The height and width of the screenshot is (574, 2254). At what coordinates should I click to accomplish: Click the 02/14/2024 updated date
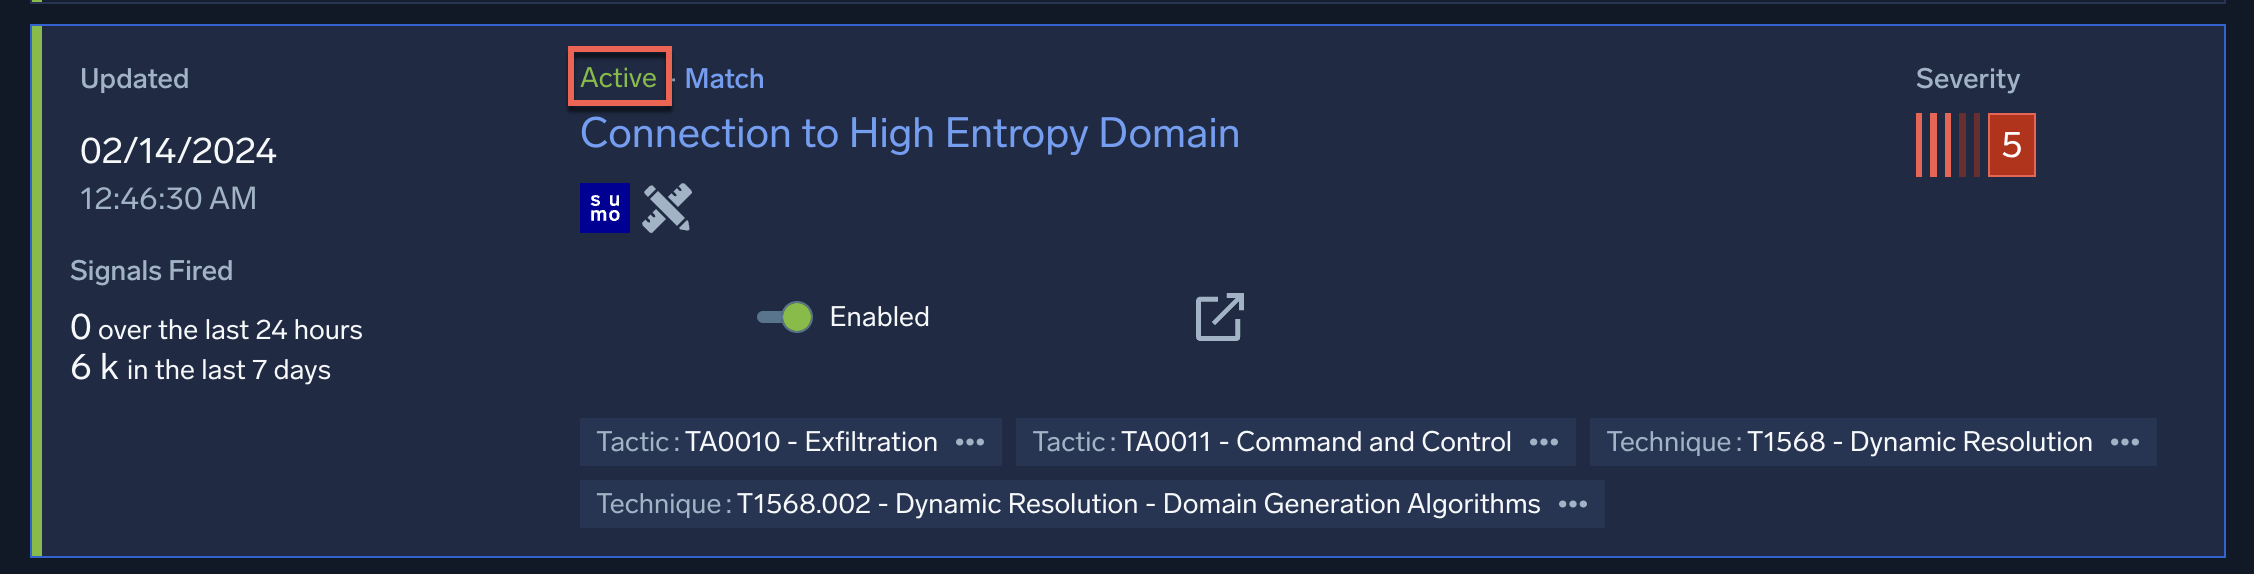[178, 151]
